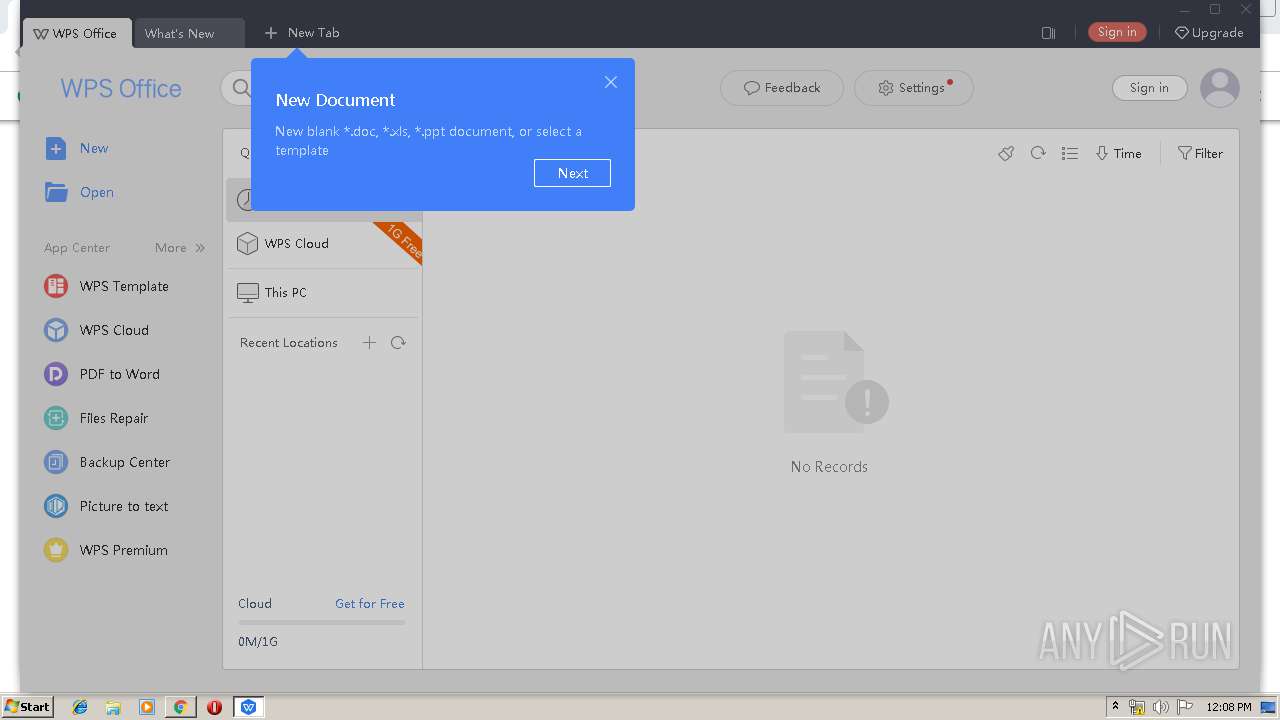
Task: Expand More apps in App Center
Action: point(180,248)
